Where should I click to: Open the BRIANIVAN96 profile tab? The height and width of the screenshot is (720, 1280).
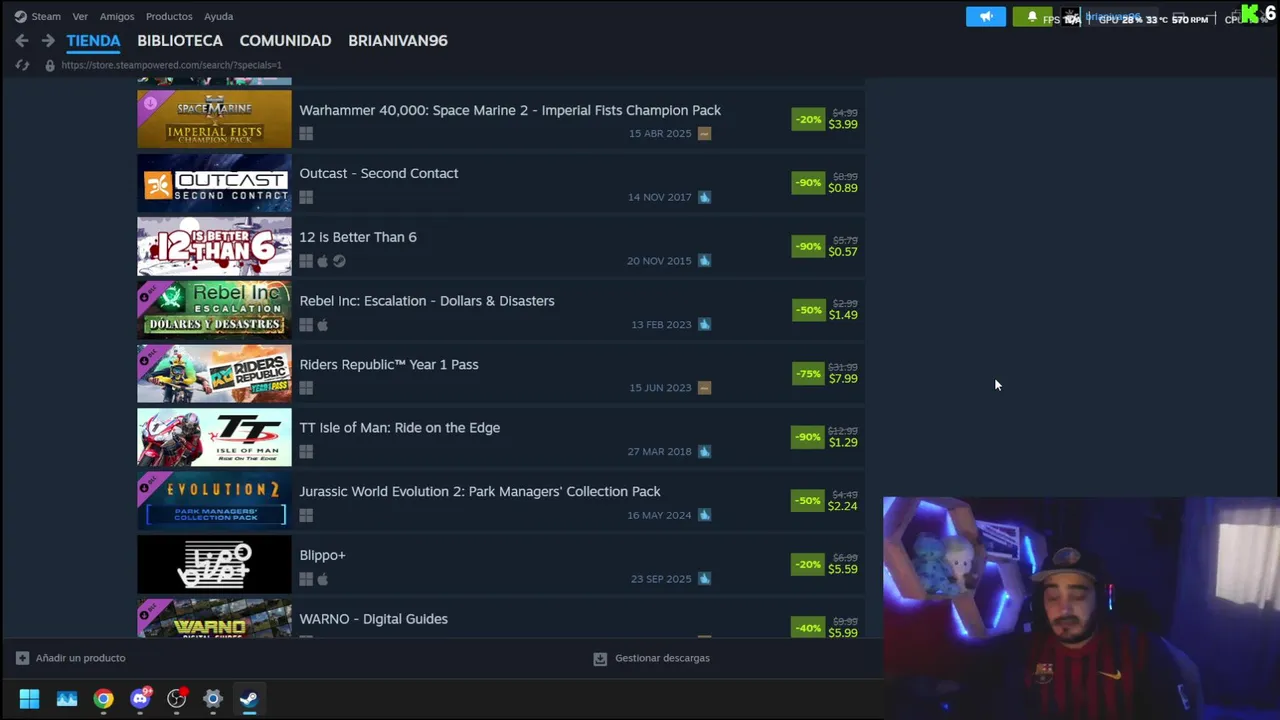398,41
